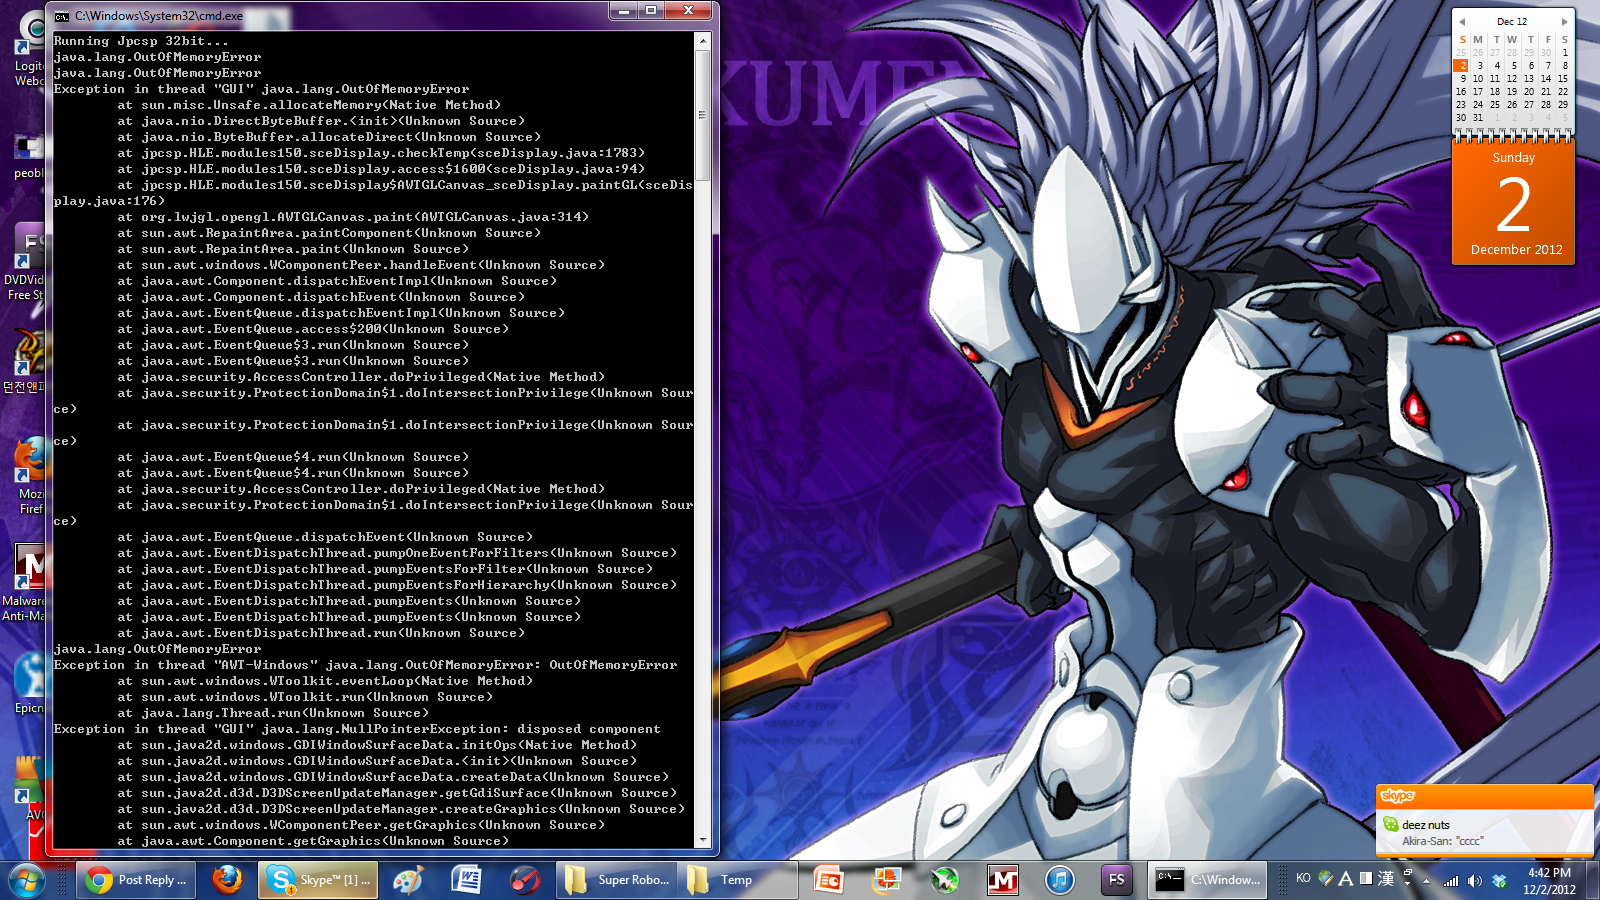This screenshot has width=1600, height=900.
Task: Toggle the KO input language indicator
Action: point(1303,878)
